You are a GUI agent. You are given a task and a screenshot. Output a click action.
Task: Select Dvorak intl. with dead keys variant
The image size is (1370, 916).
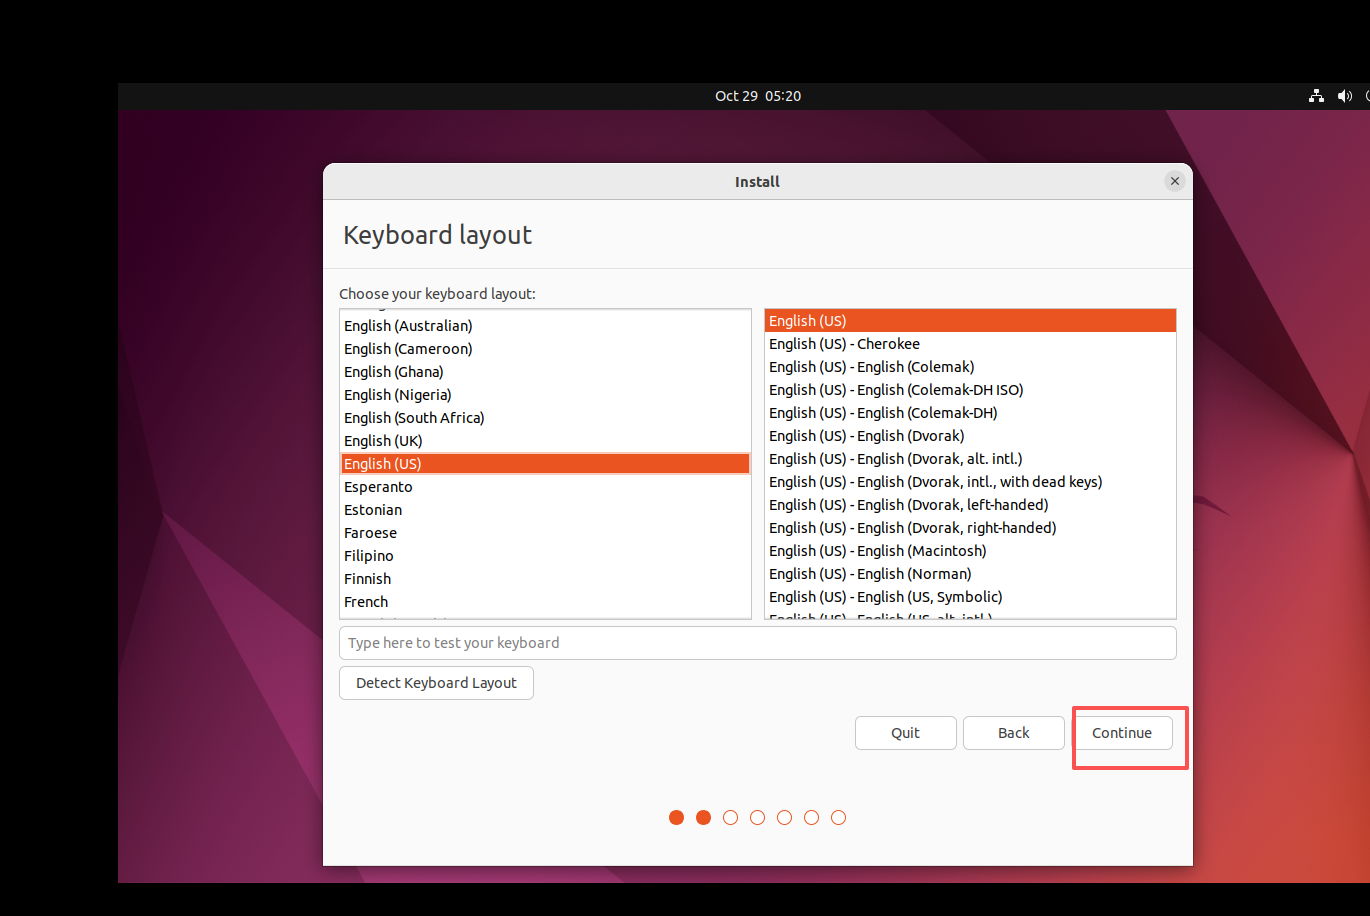(970, 482)
